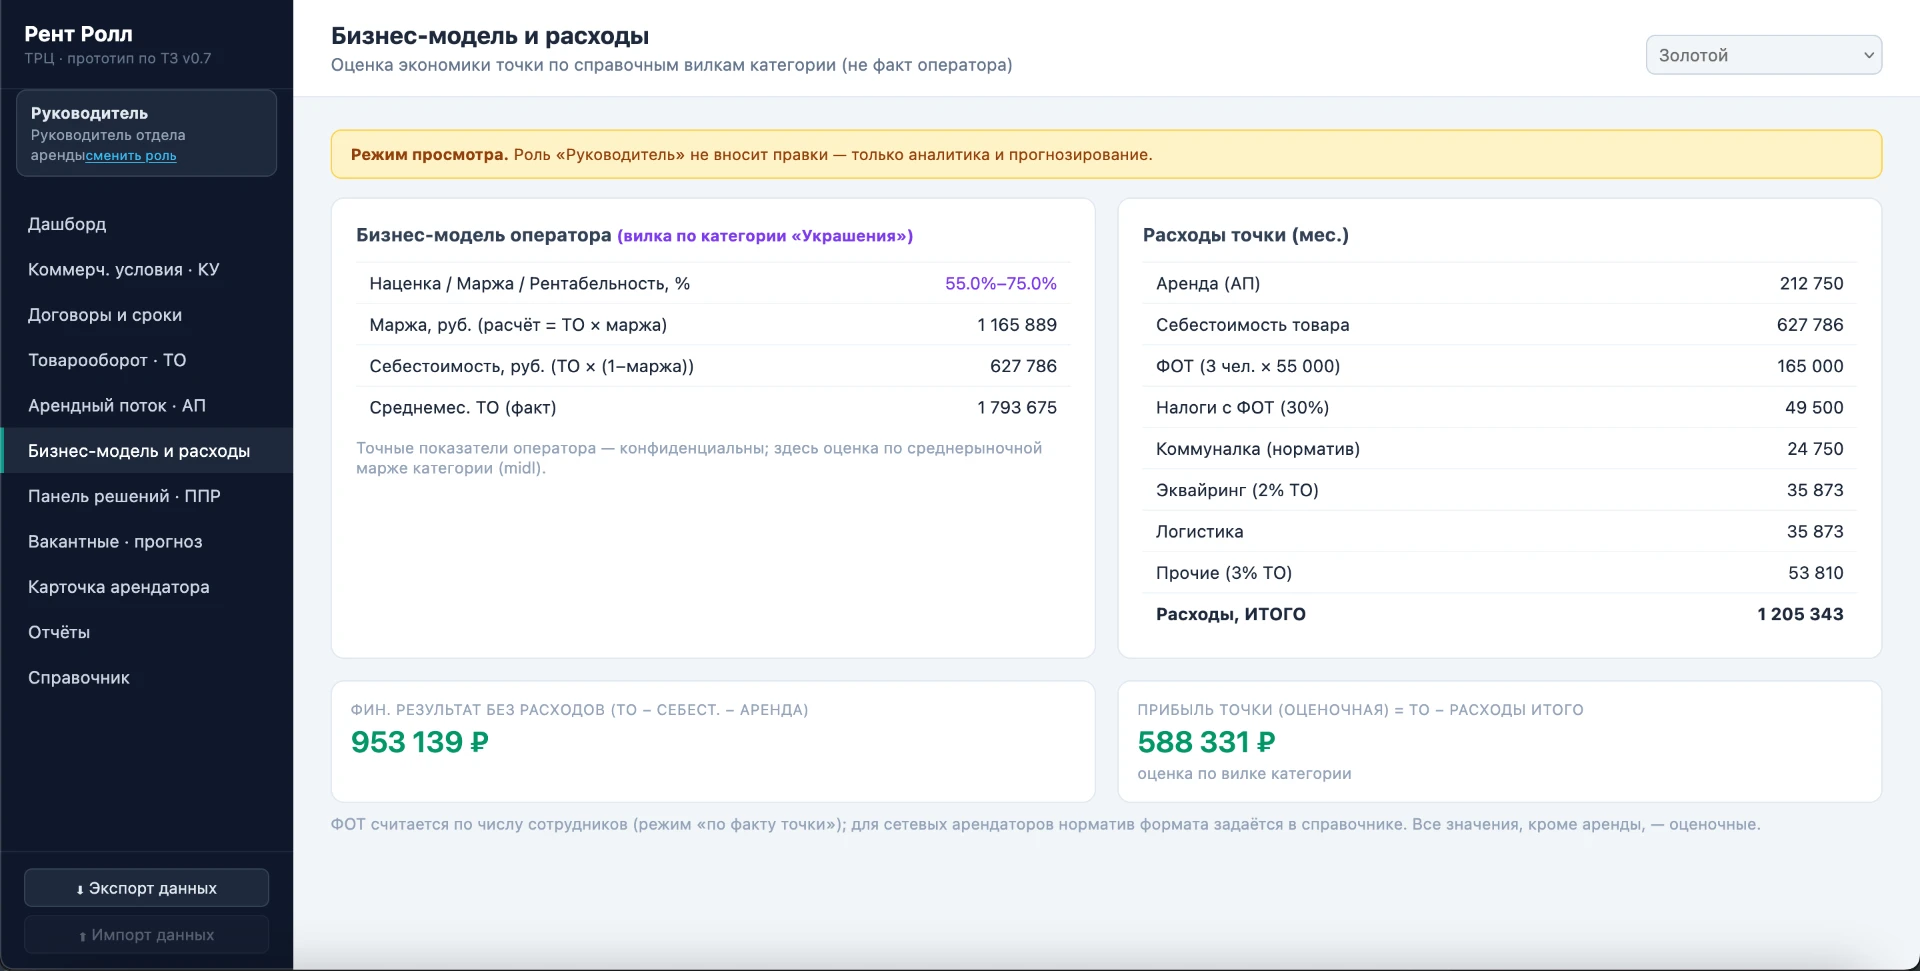1920x971 pixels.
Task: Click the Рент Ролл app title
Action: 78,34
